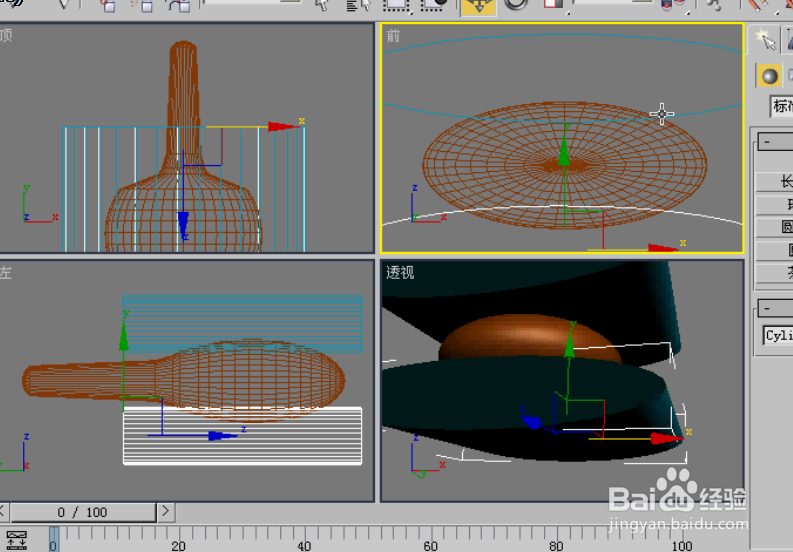
Task: Click the Bind to Space Warp icon
Action: pyautogui.click(x=179, y=6)
